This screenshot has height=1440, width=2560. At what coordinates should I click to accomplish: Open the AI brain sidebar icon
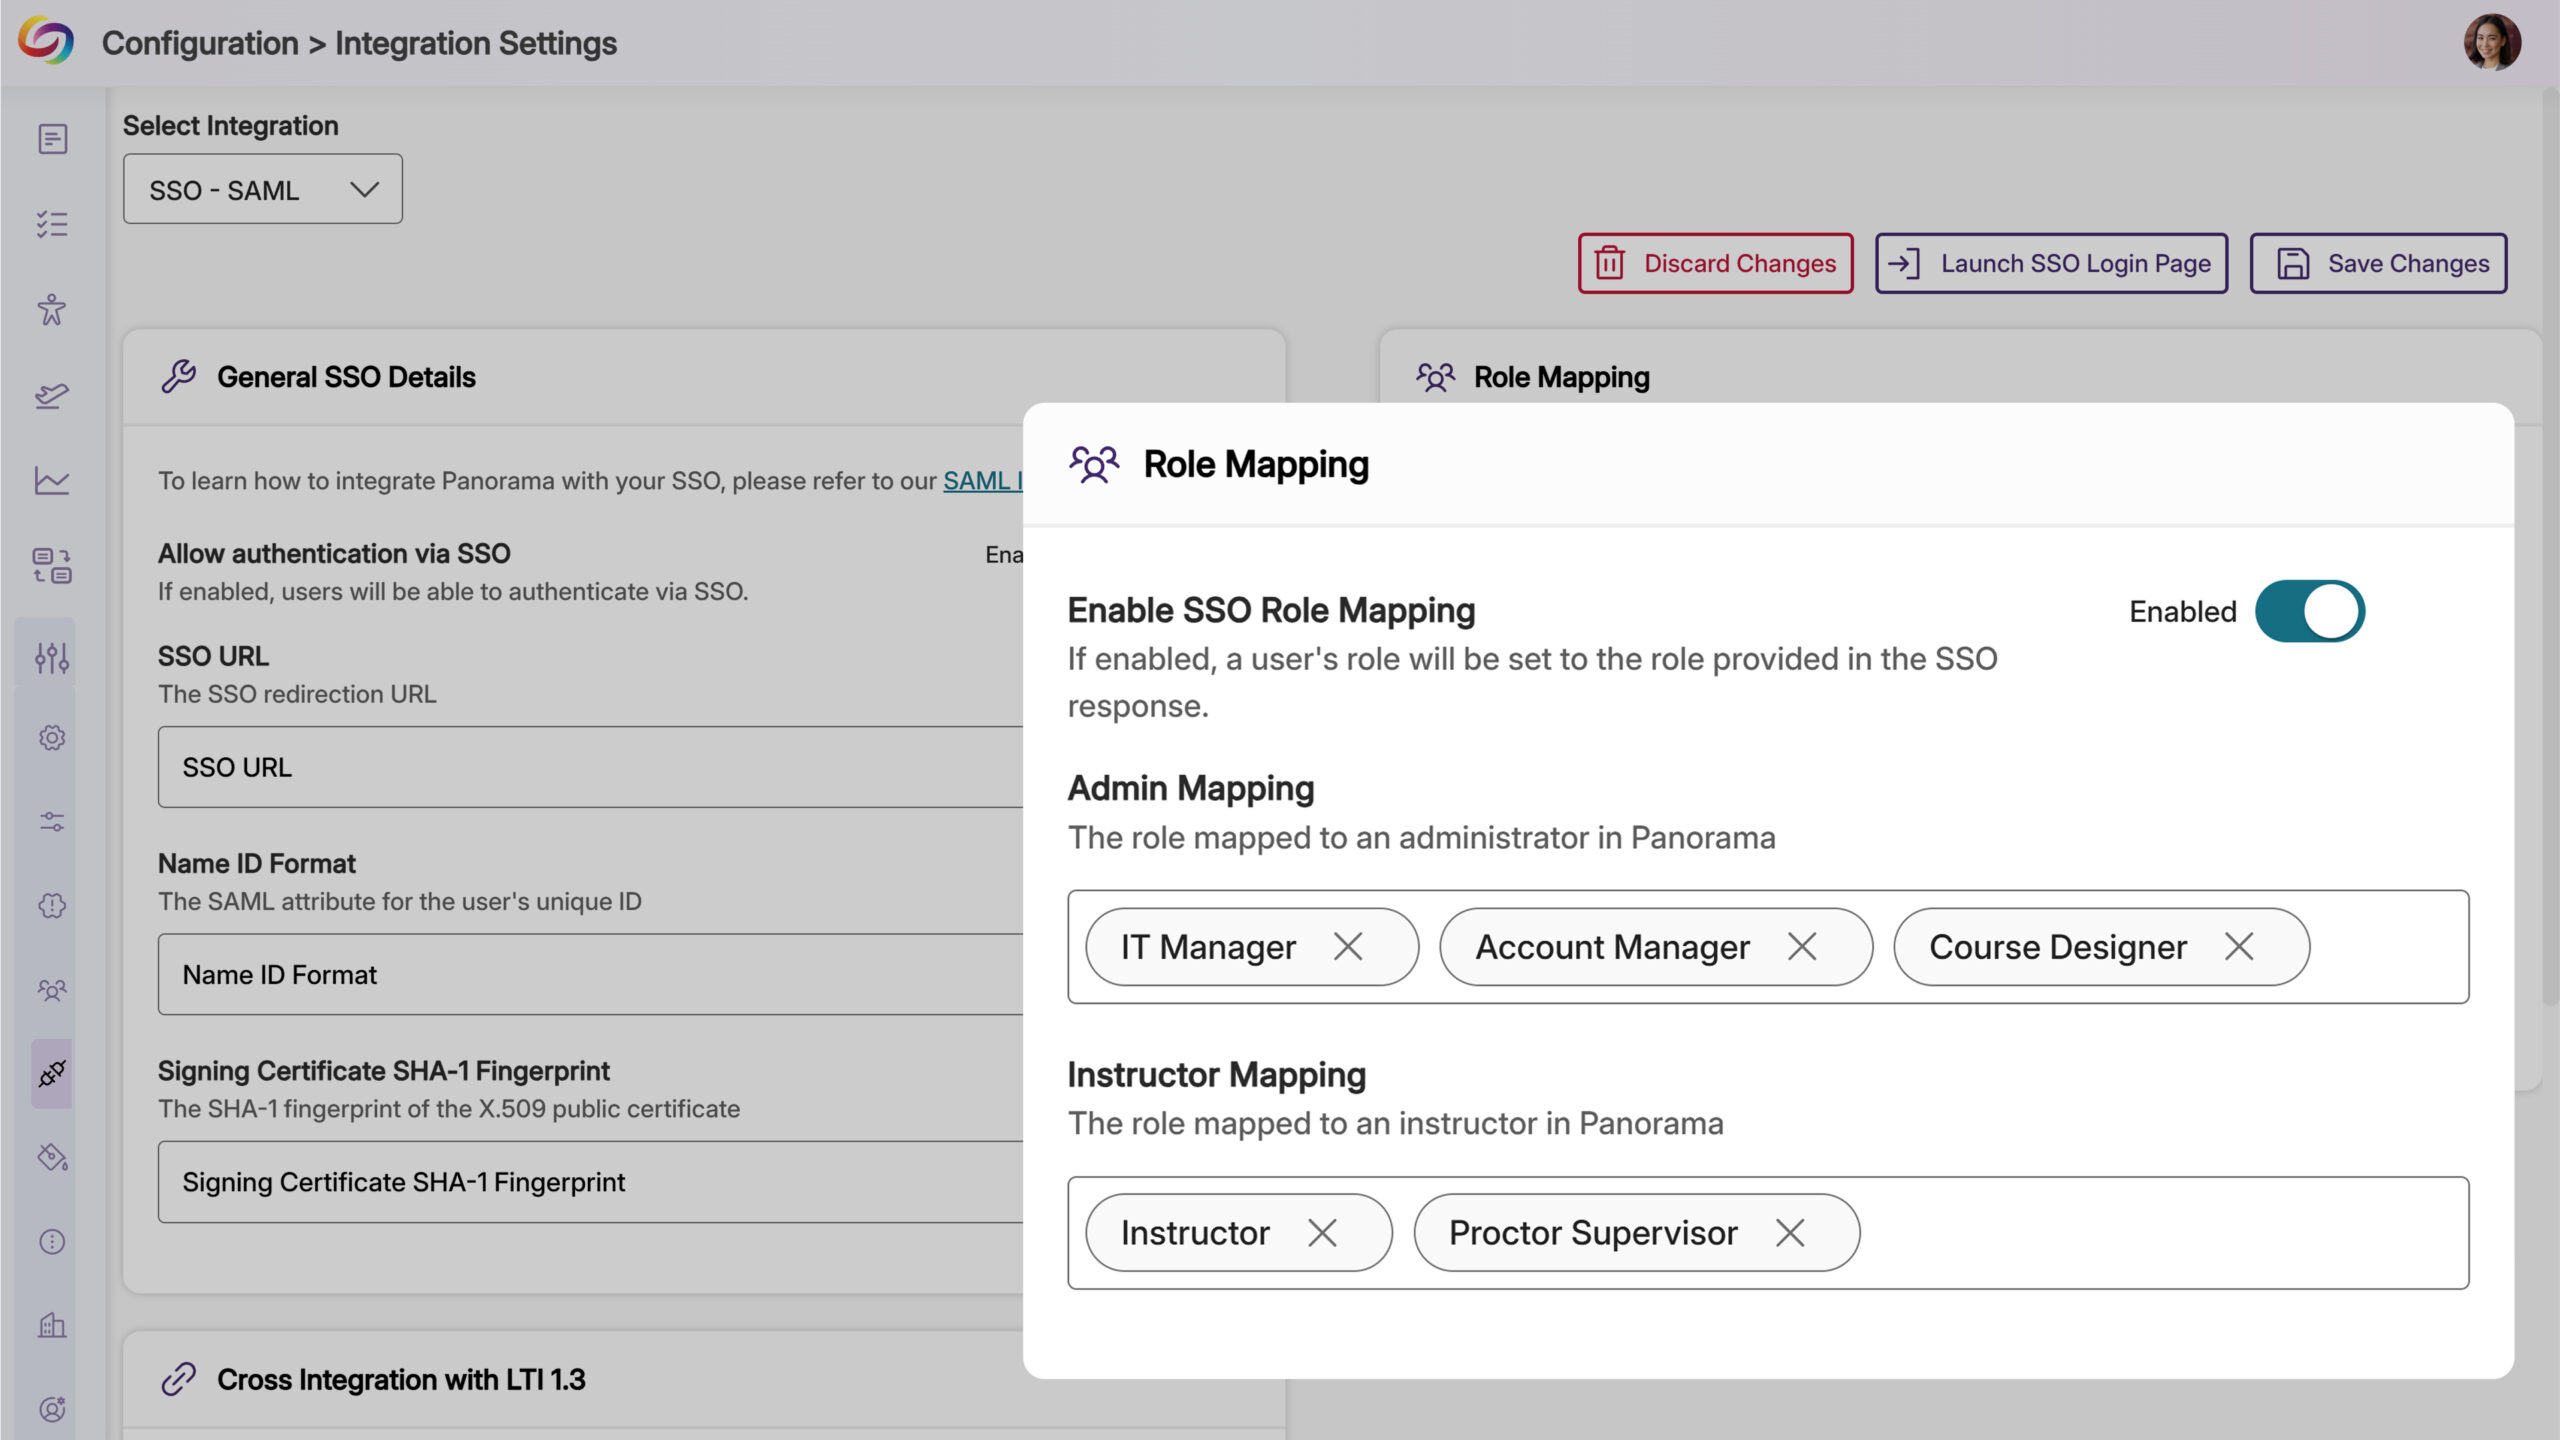[x=52, y=906]
